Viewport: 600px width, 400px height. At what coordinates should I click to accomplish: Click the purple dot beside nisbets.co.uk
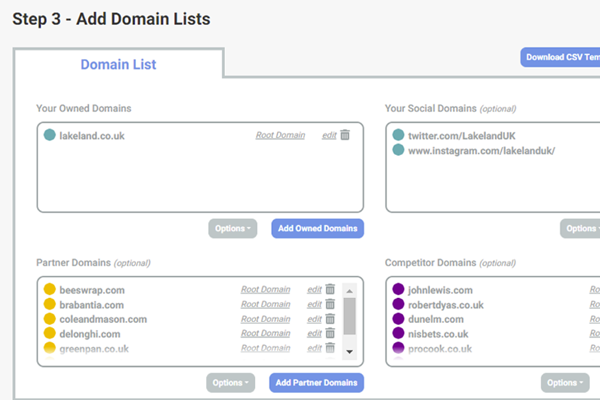398,333
